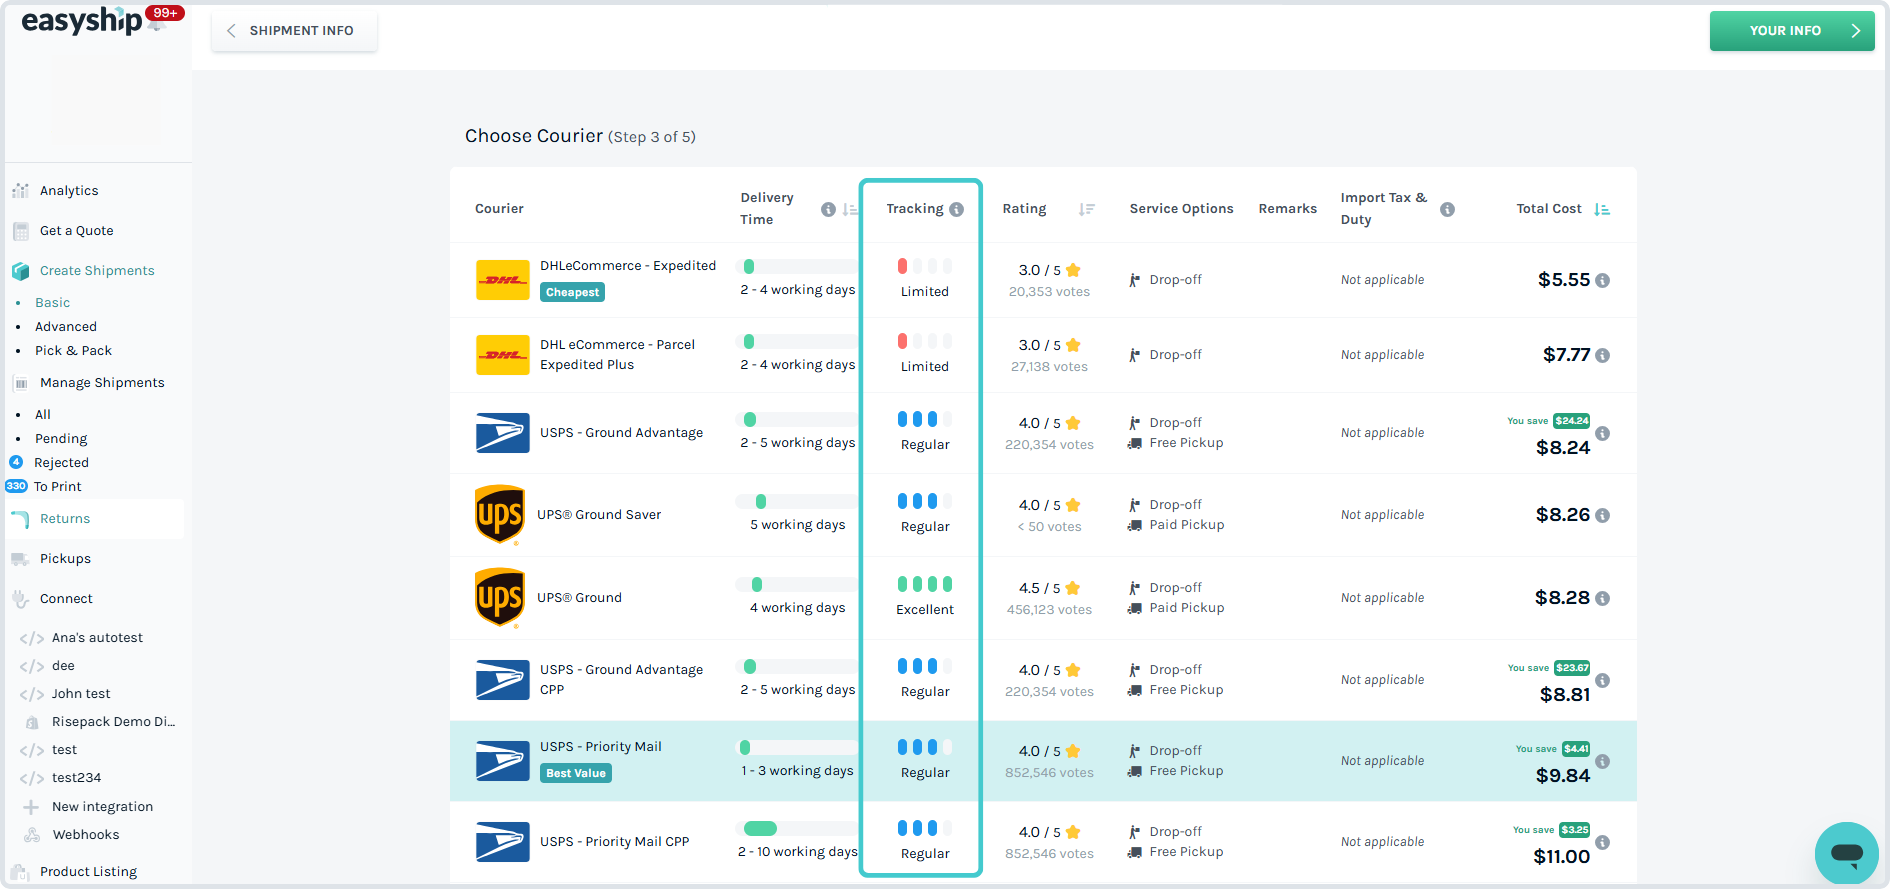Screen dimensions: 1890x889
Task: Continue to Your Info step
Action: pyautogui.click(x=1792, y=31)
